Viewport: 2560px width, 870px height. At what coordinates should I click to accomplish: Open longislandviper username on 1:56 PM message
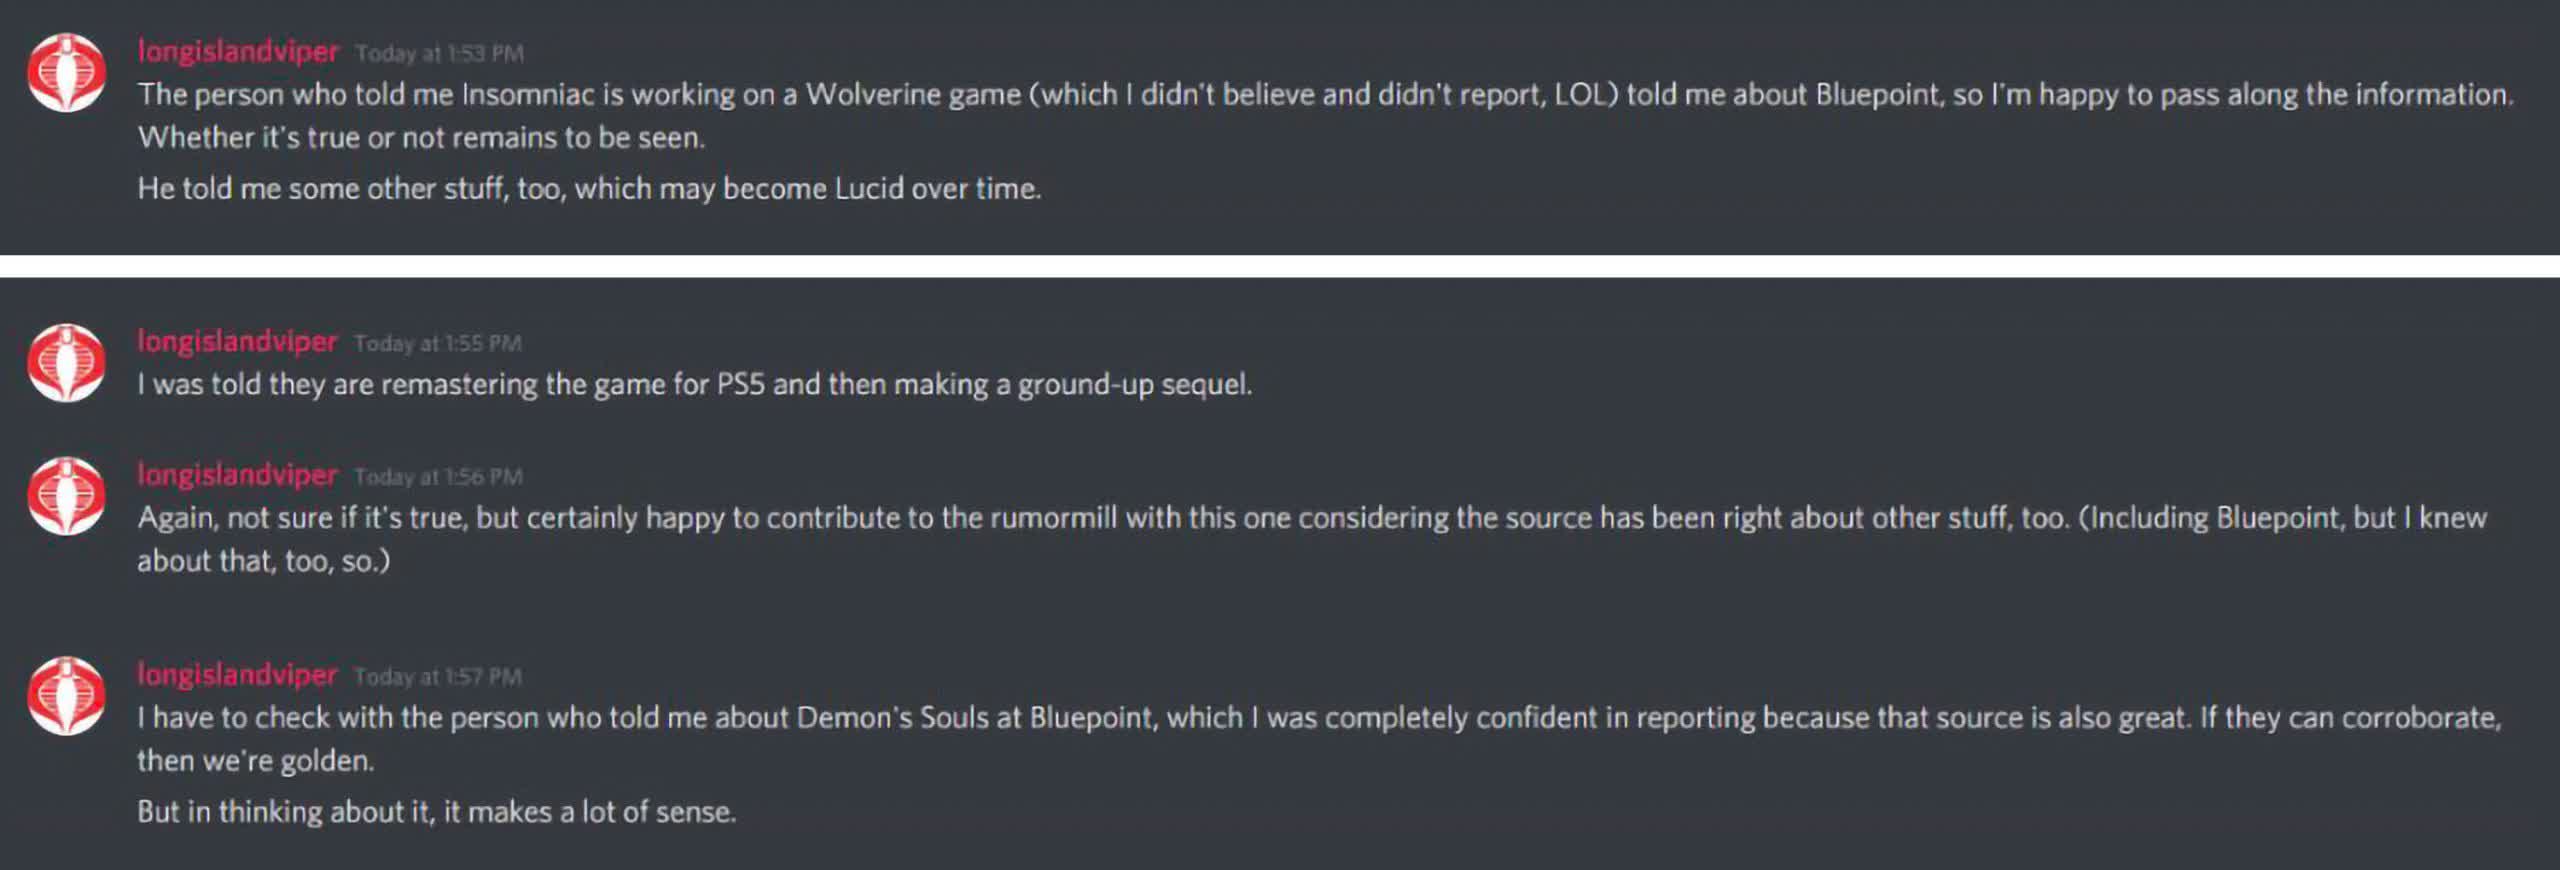(237, 474)
